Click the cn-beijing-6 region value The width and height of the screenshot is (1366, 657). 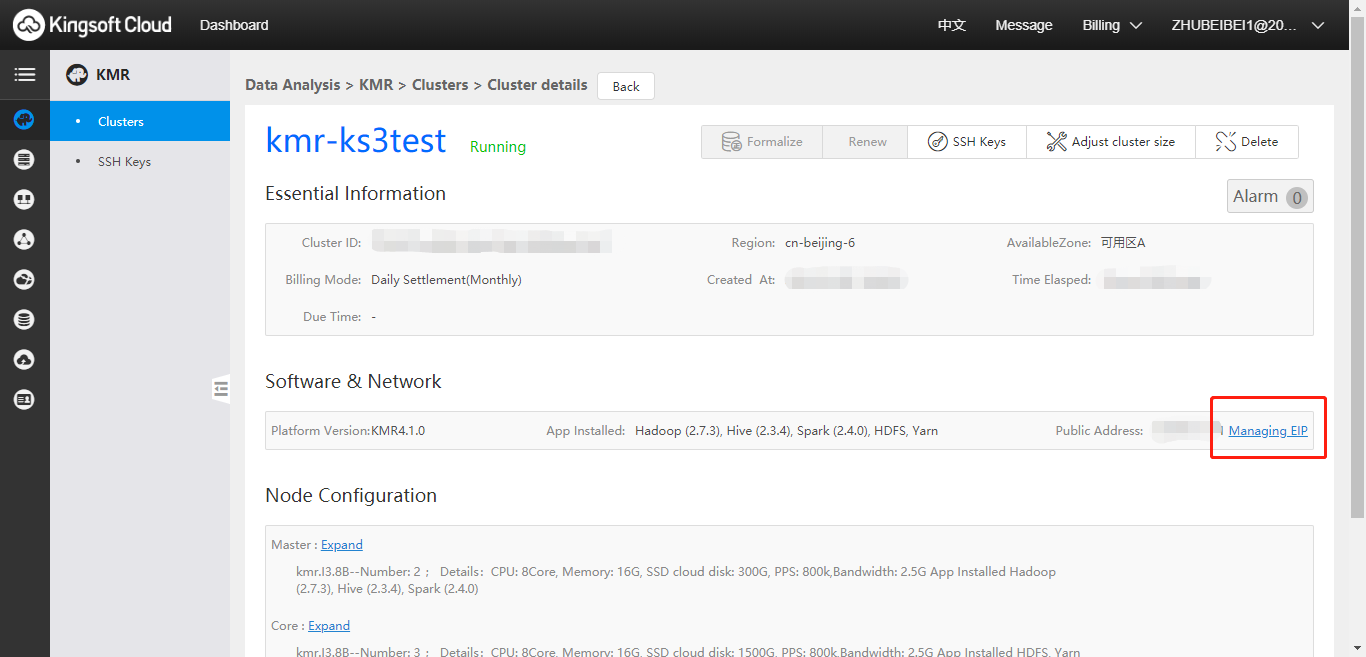[x=819, y=243]
